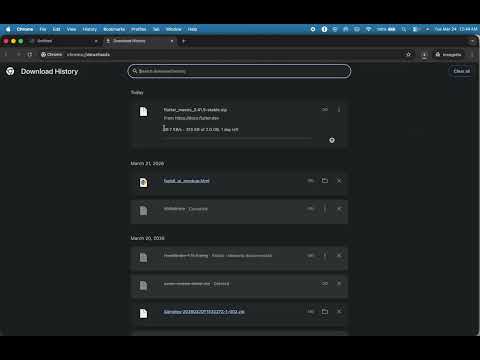Open the Bookmarks menu
This screenshot has height=360, width=480.
(x=114, y=29)
